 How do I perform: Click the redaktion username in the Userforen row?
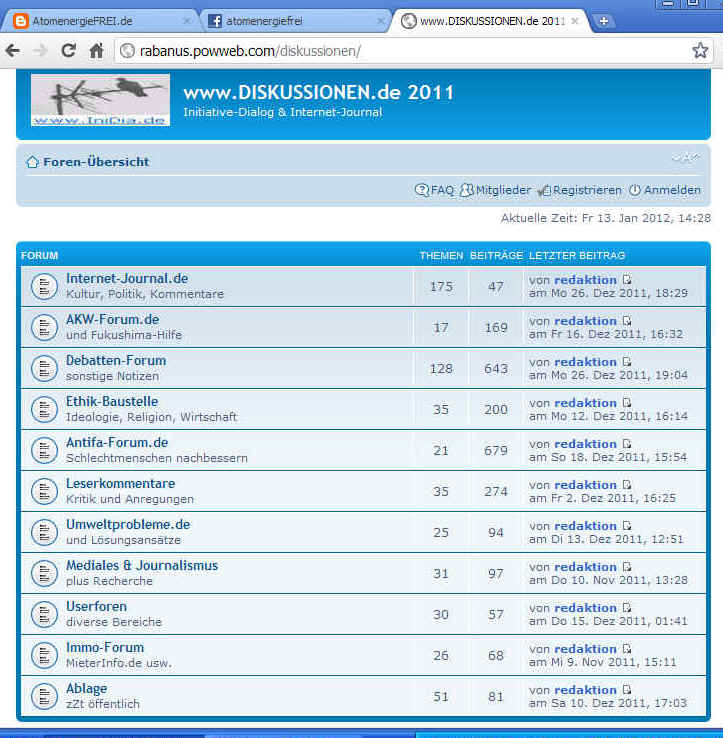coord(586,608)
